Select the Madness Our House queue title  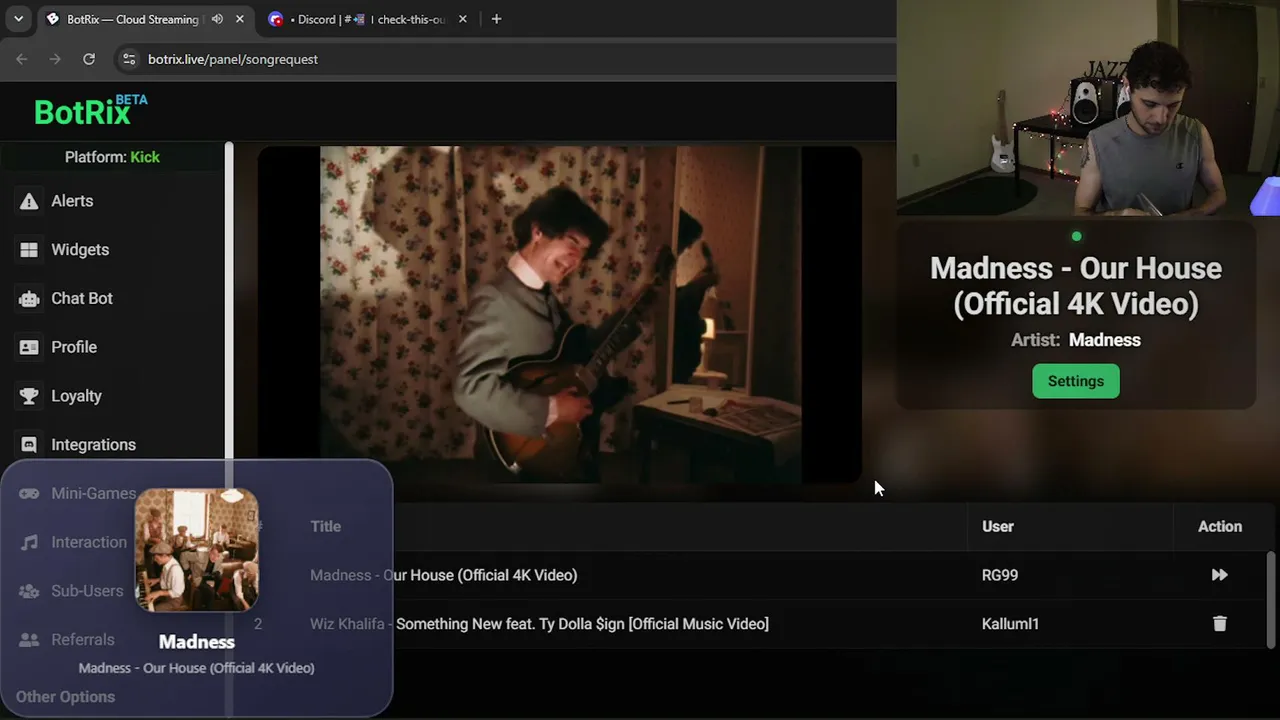(x=443, y=575)
